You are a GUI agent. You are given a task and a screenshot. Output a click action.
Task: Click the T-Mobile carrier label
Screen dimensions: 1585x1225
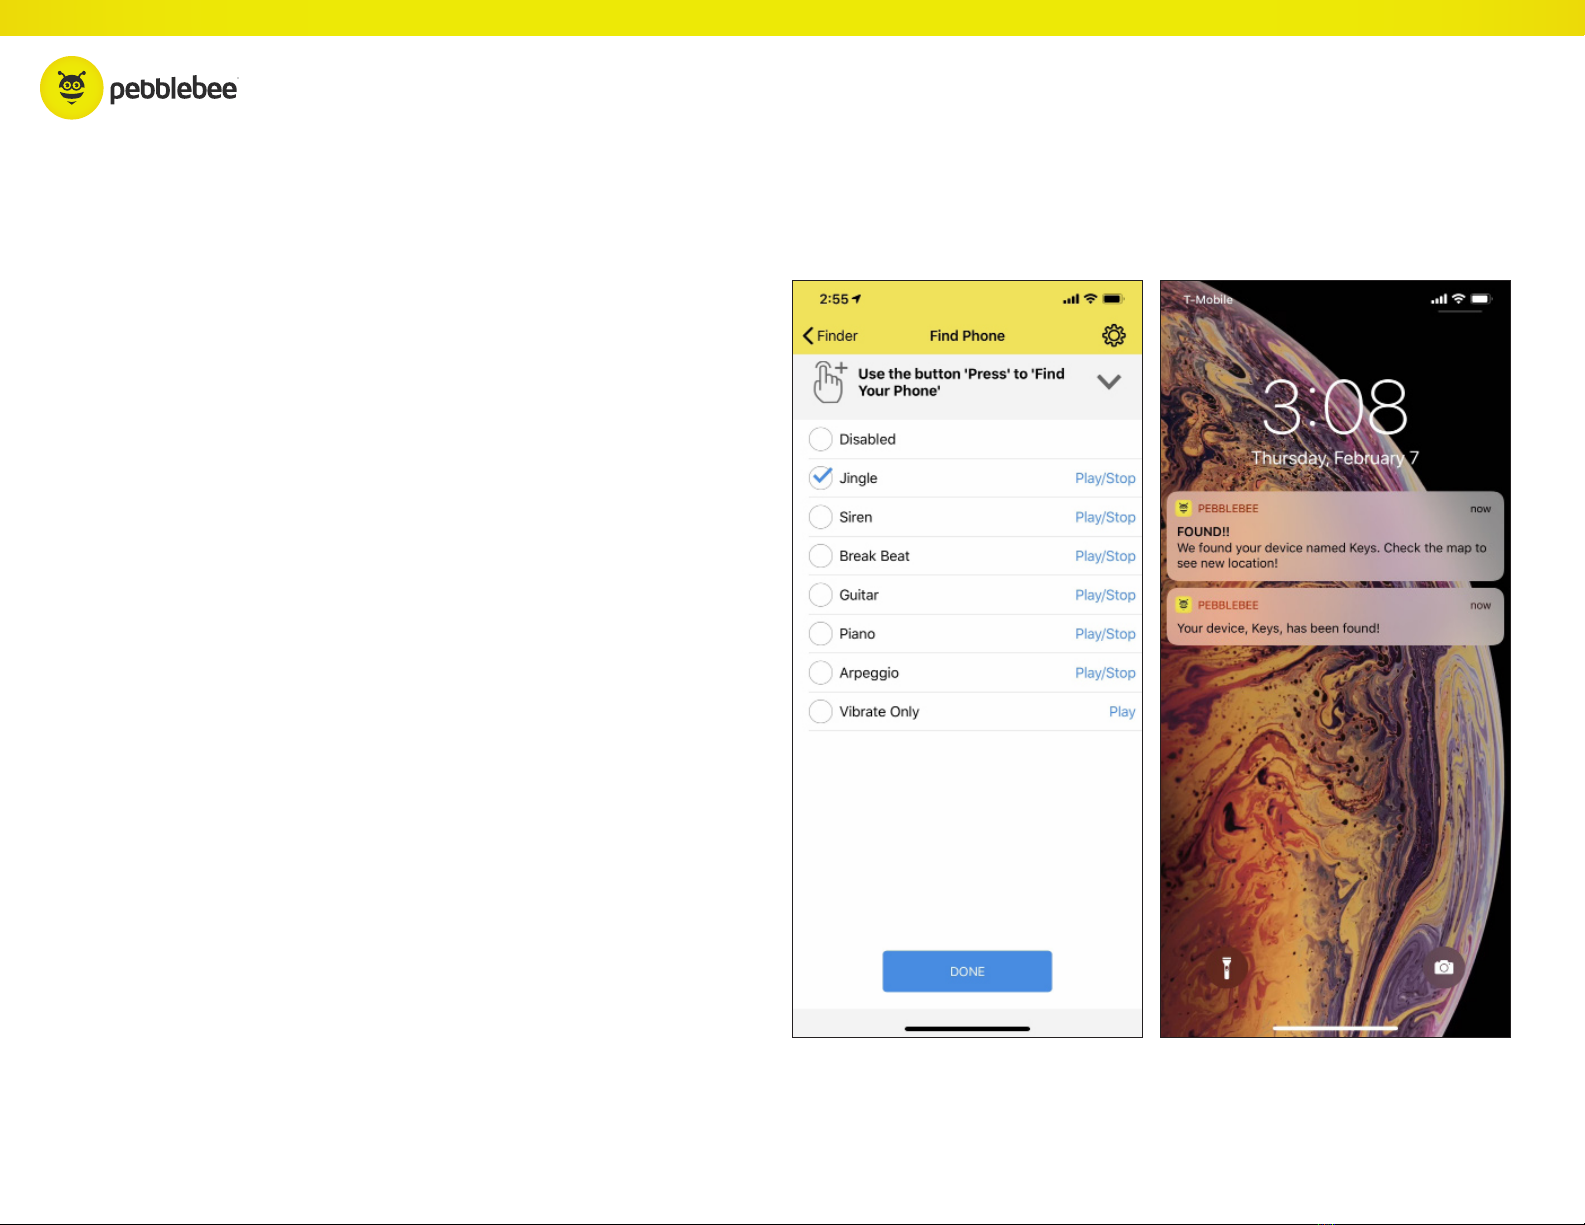(1208, 300)
